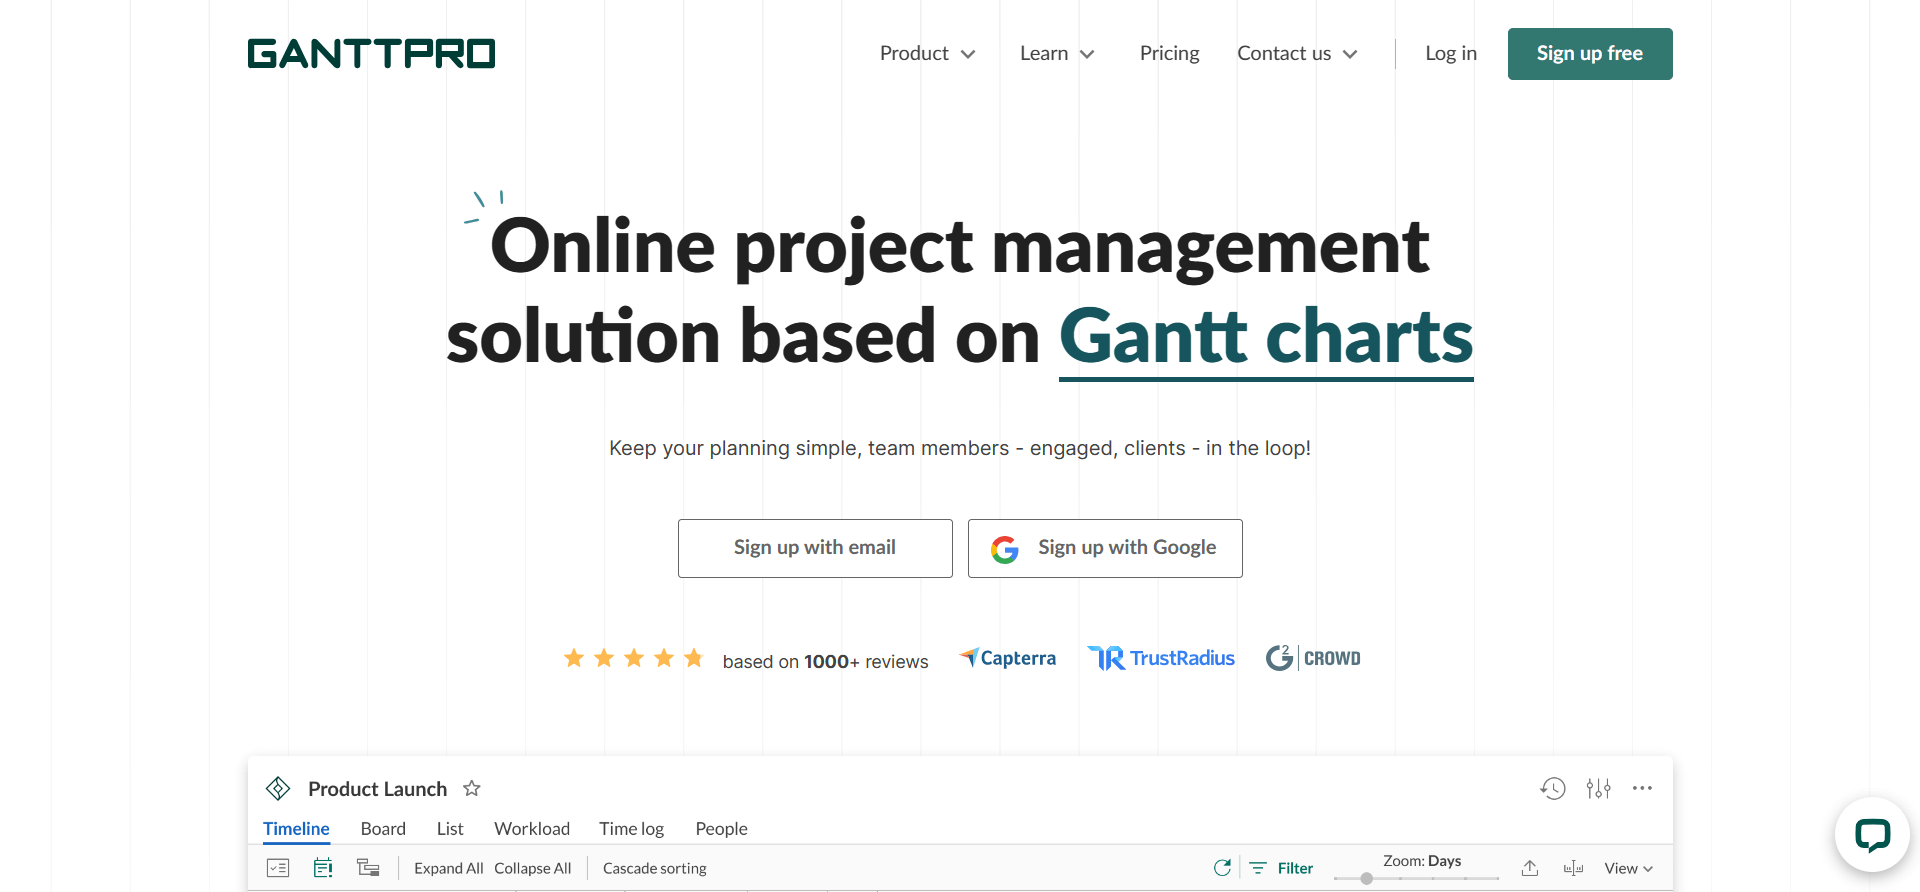Click the baseline icon left of View
This screenshot has height=892, width=1920.
[x=1573, y=868]
